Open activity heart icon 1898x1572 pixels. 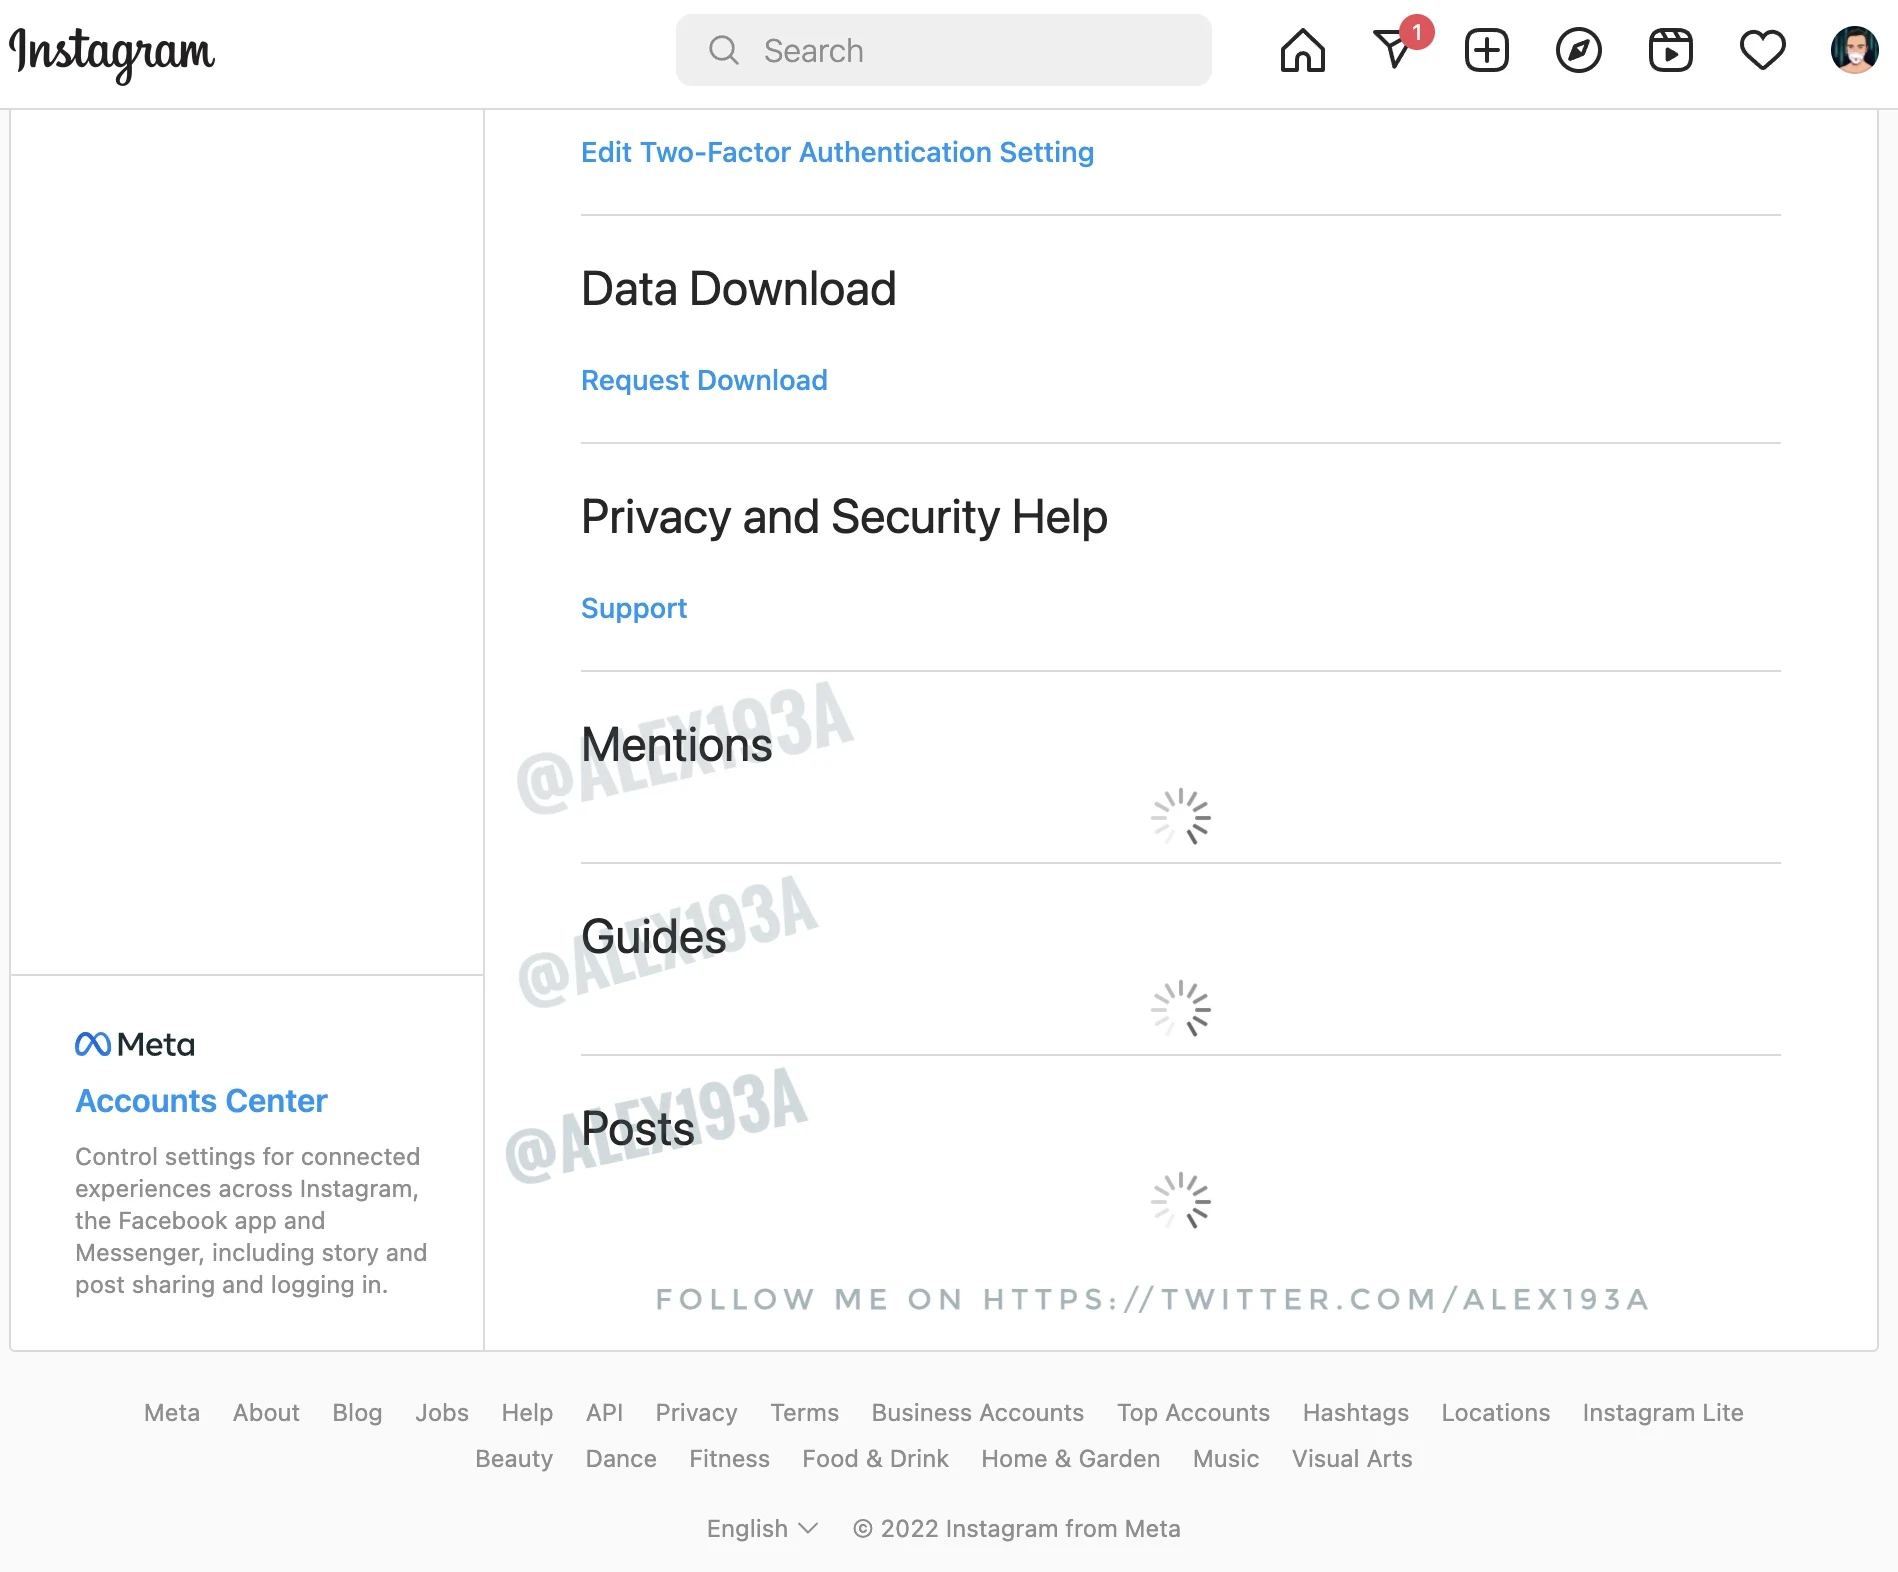(x=1762, y=50)
